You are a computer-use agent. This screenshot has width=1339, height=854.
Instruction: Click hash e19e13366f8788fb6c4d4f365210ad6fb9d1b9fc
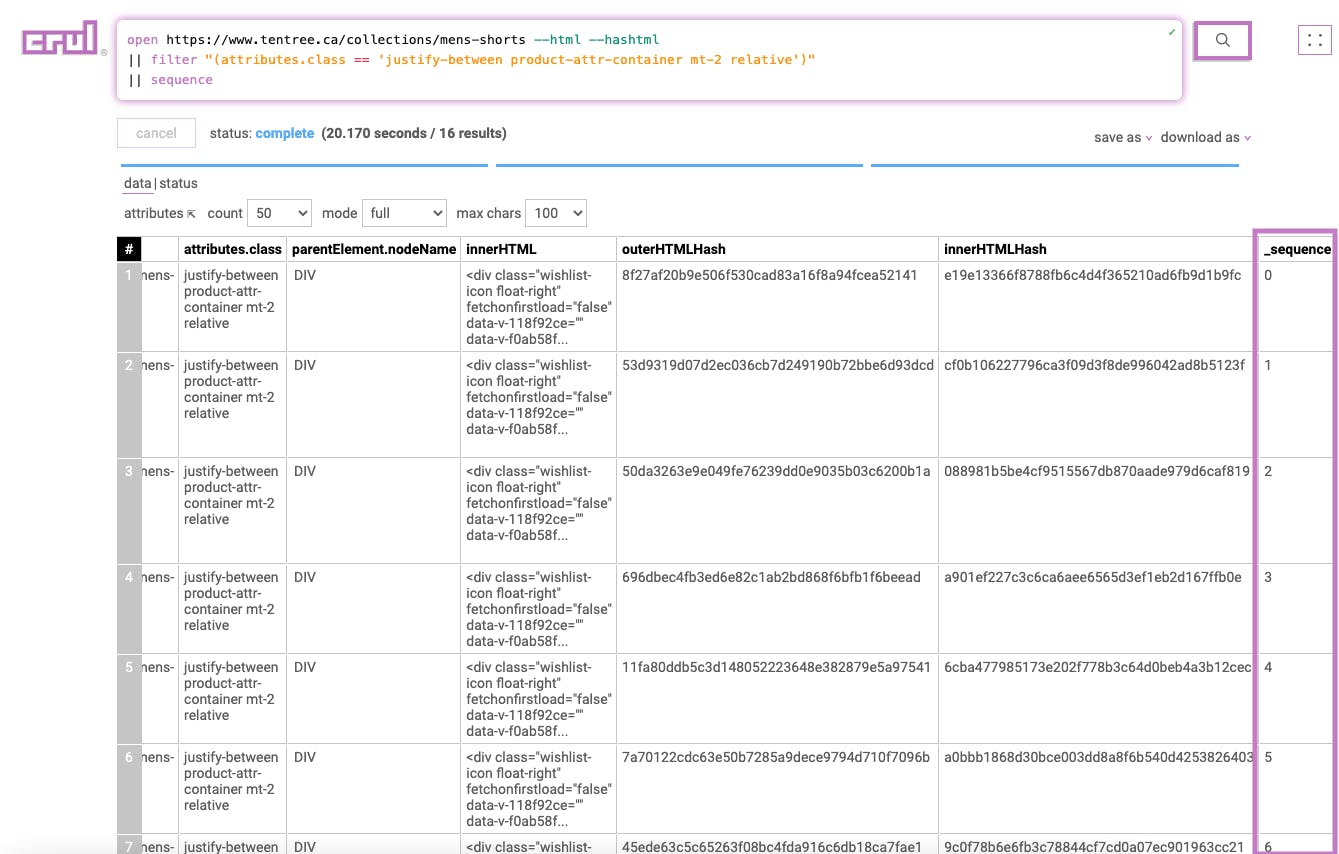point(1092,275)
